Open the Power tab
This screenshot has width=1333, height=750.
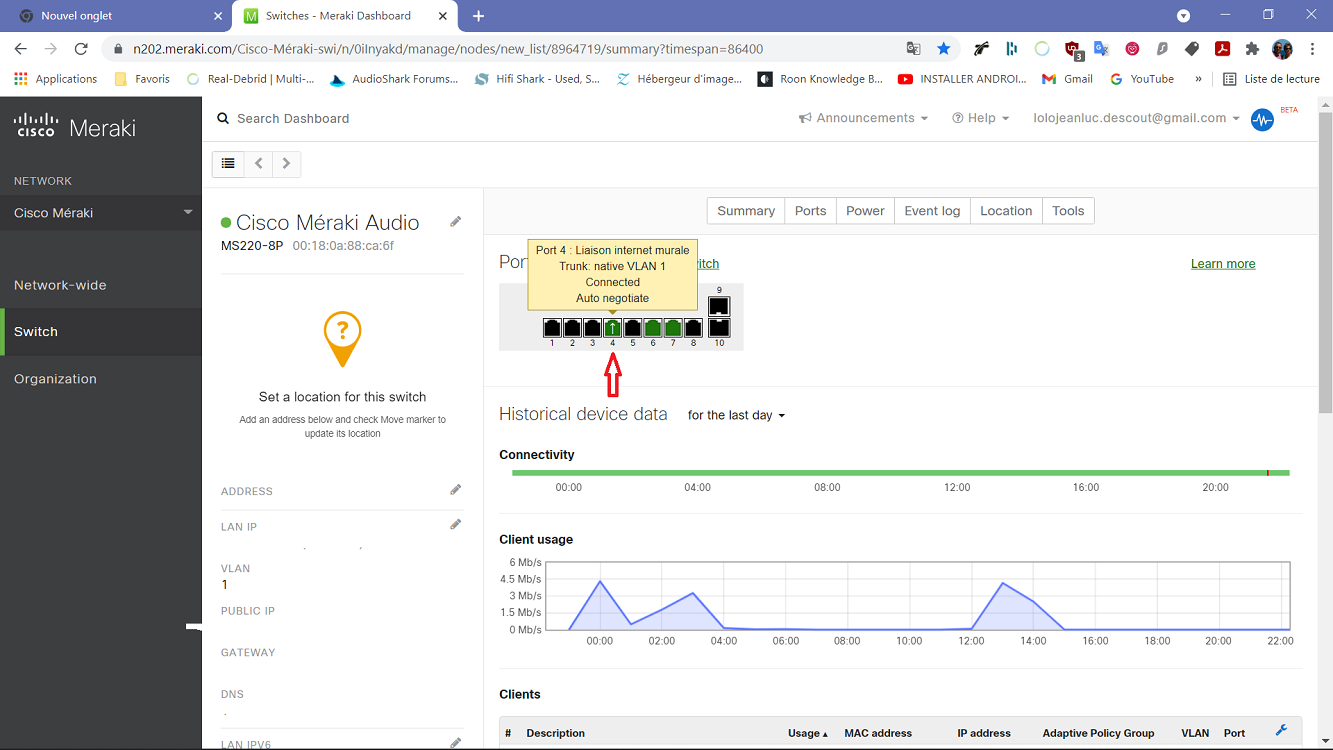(865, 211)
